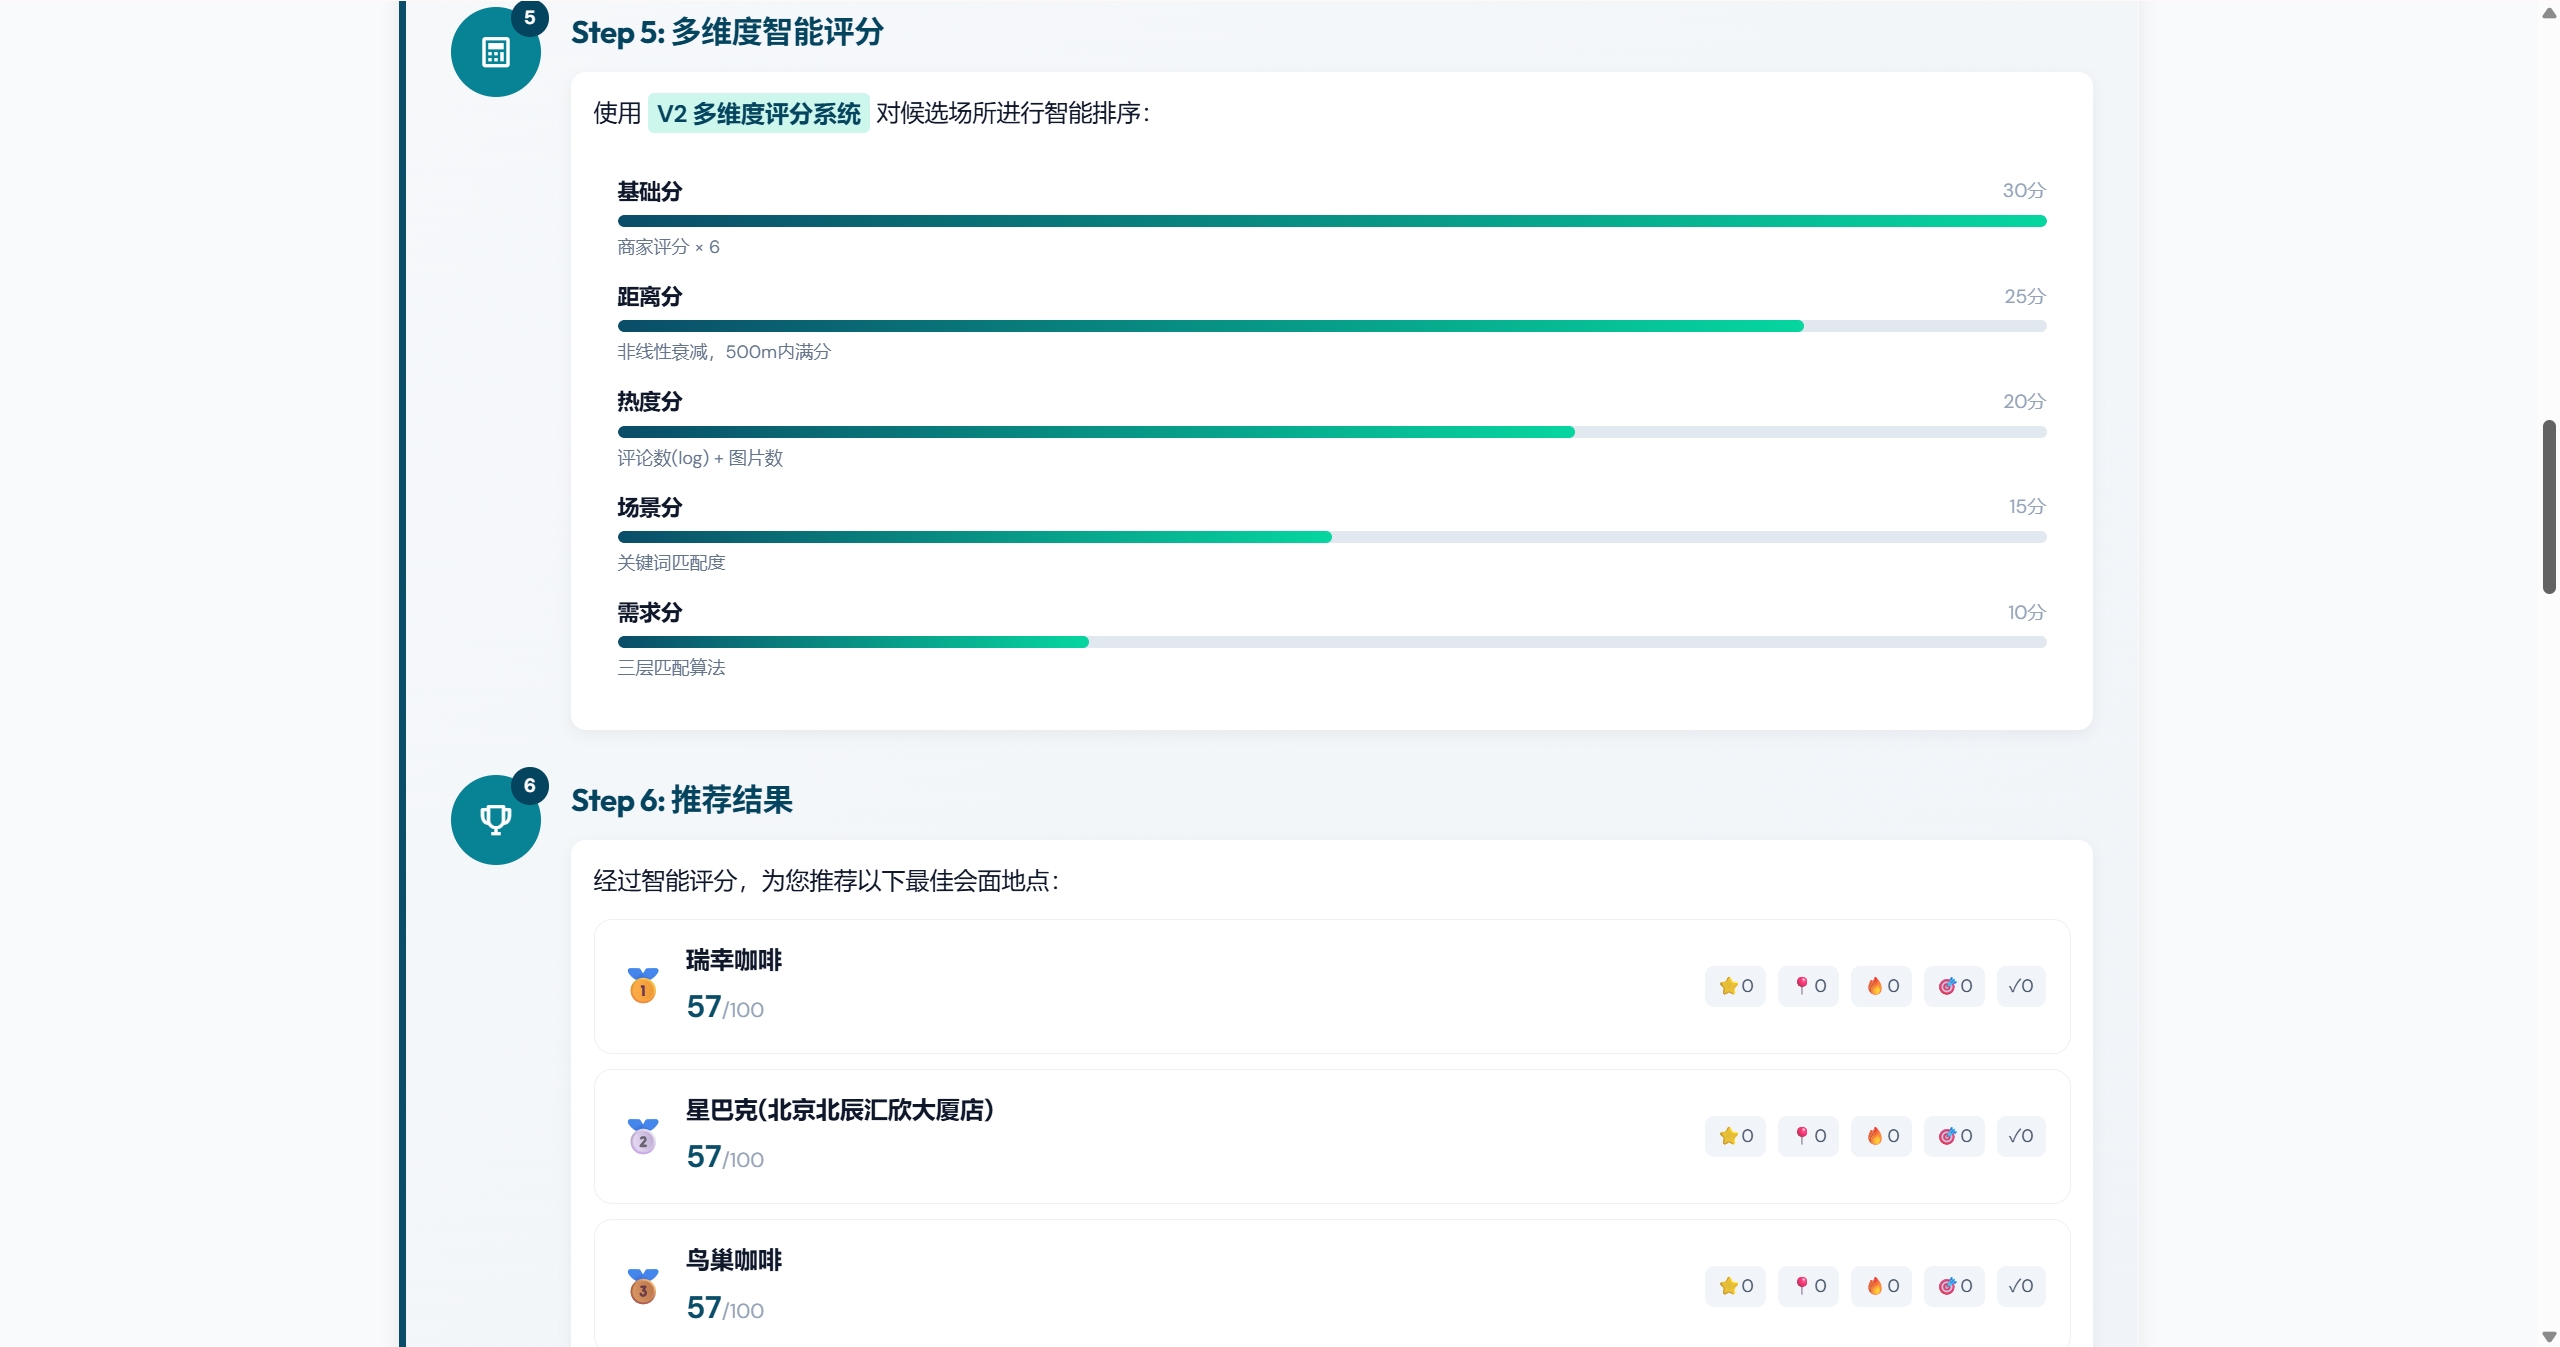
Task: Click the Step 6 trophy icon
Action: point(495,820)
